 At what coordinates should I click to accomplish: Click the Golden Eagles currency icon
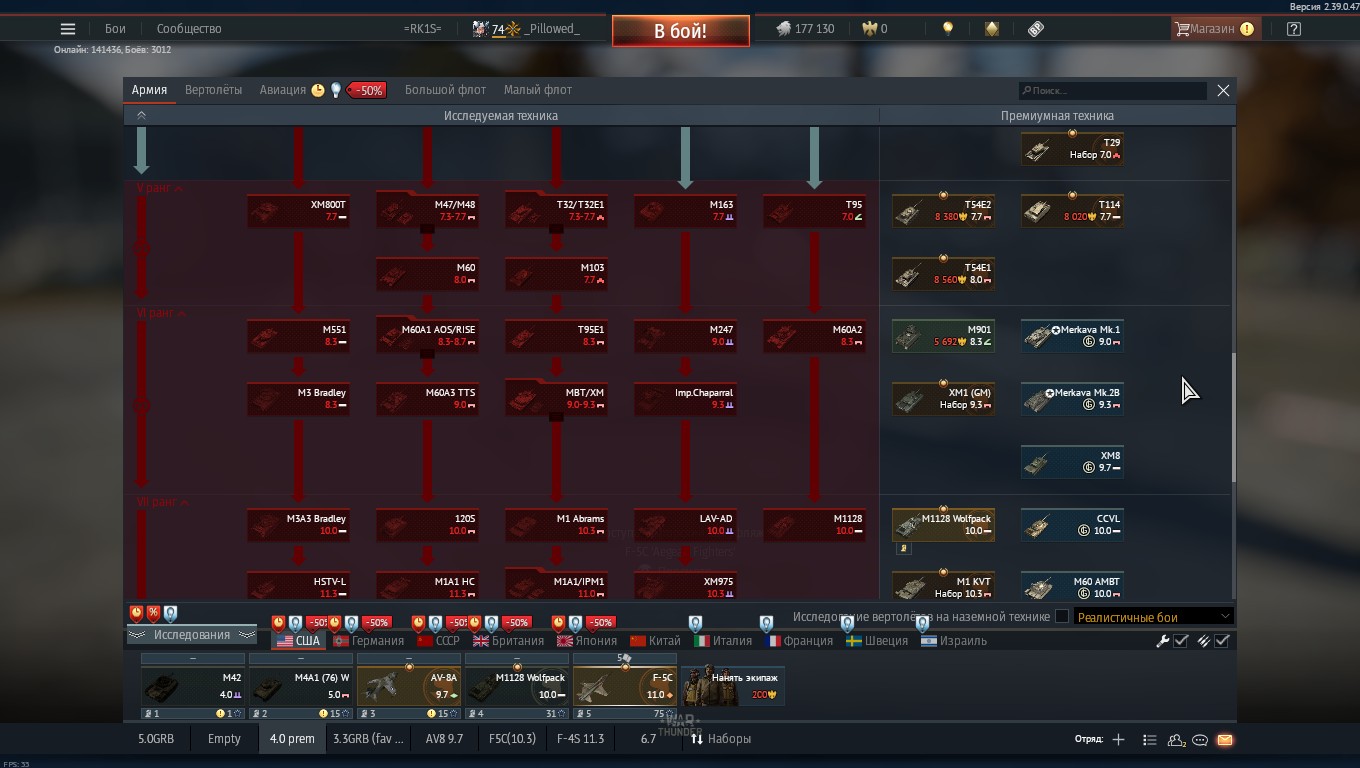(869, 29)
